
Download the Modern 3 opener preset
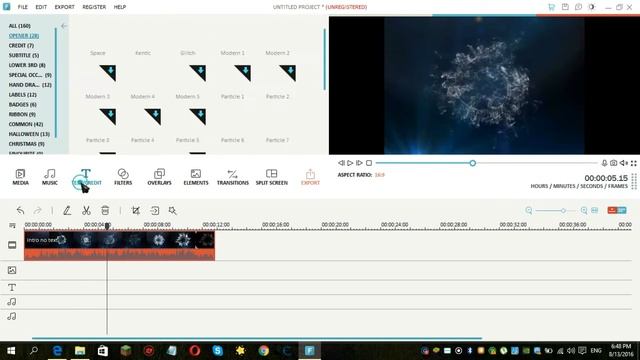point(108,116)
